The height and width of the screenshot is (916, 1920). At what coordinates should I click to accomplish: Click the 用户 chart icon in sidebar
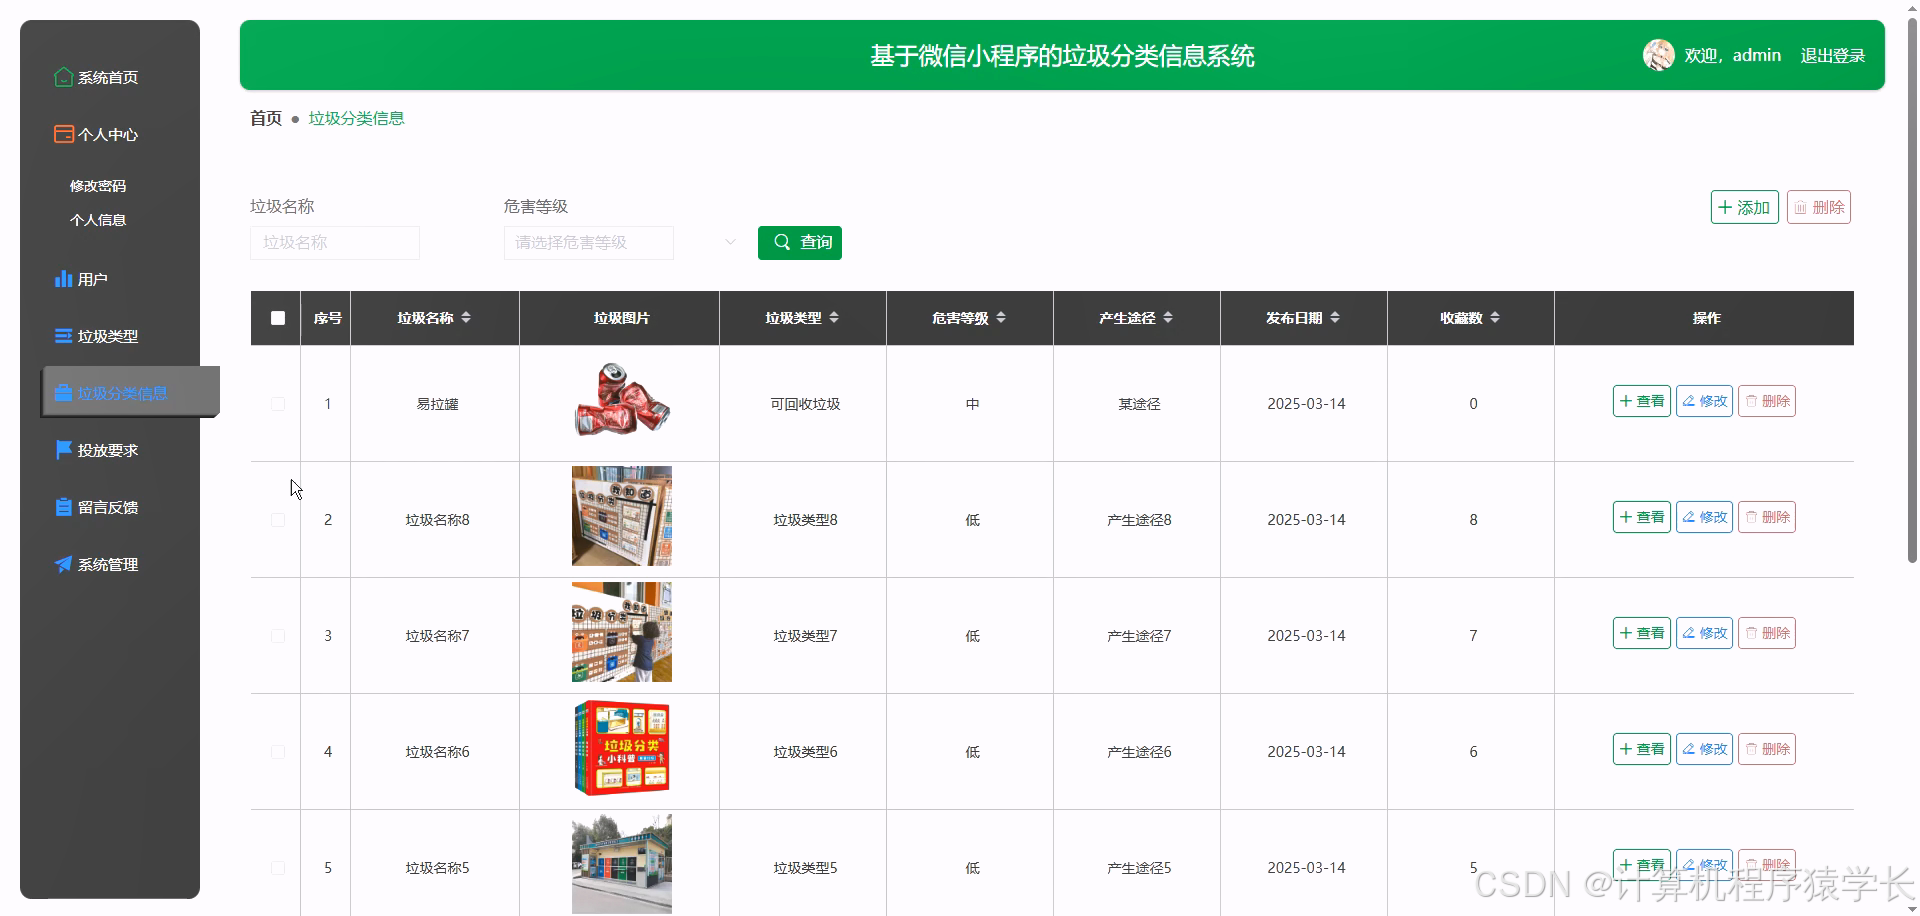(x=62, y=278)
